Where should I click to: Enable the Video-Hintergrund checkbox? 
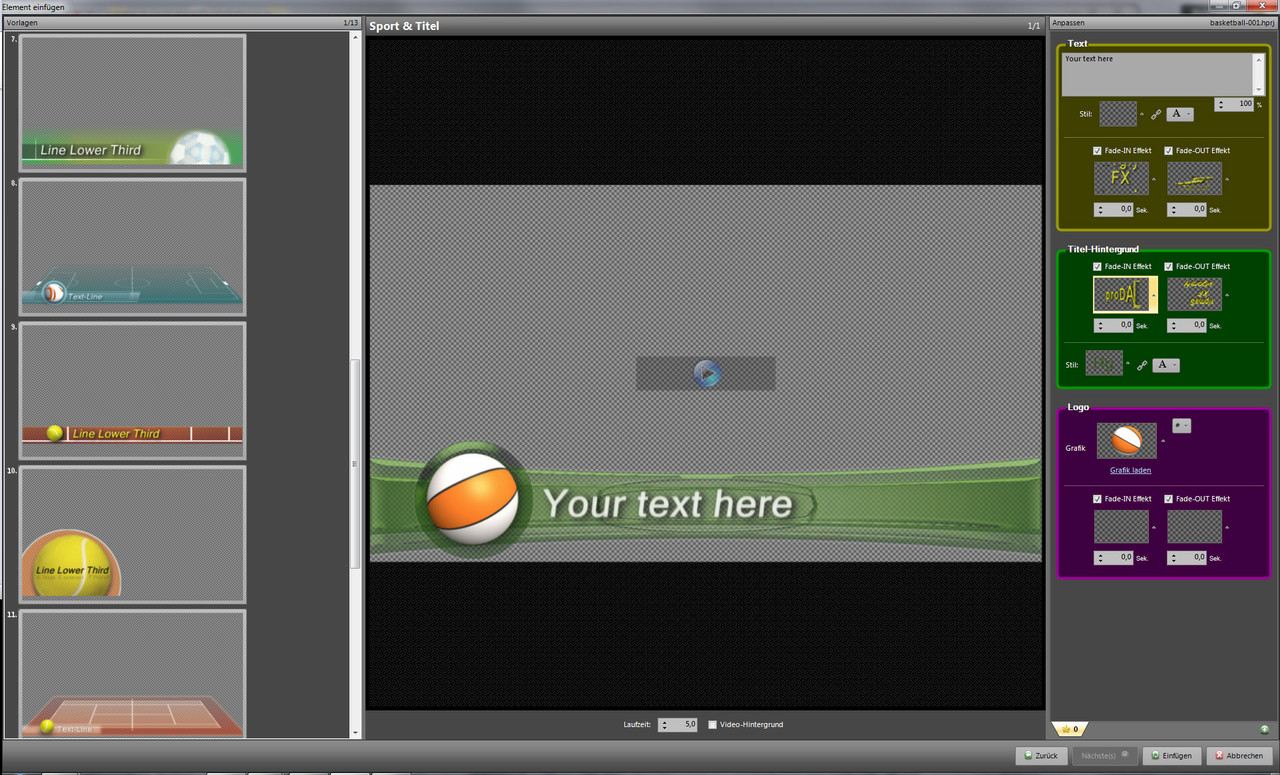pos(712,724)
